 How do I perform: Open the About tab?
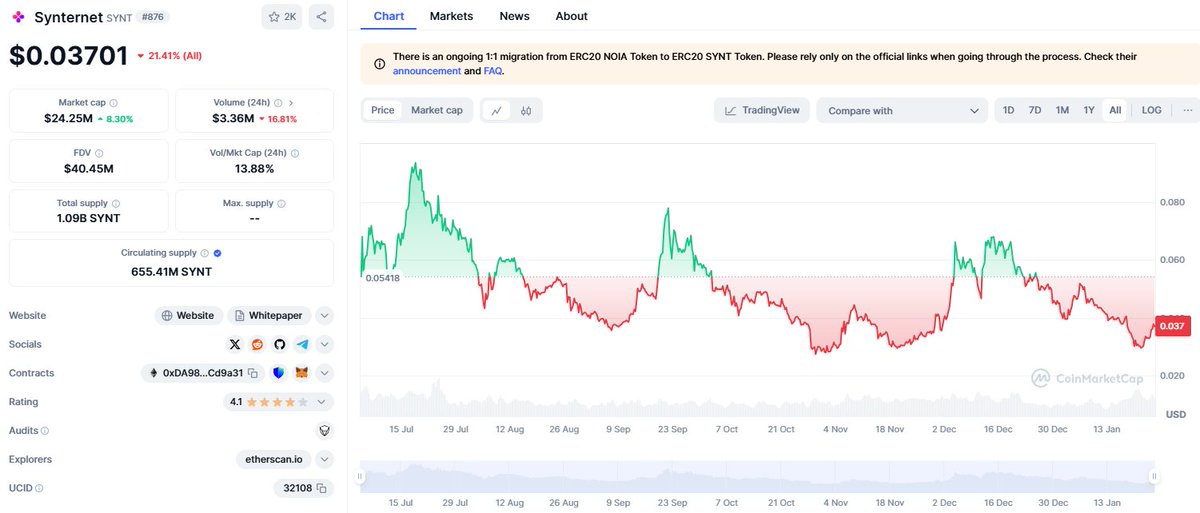572,16
